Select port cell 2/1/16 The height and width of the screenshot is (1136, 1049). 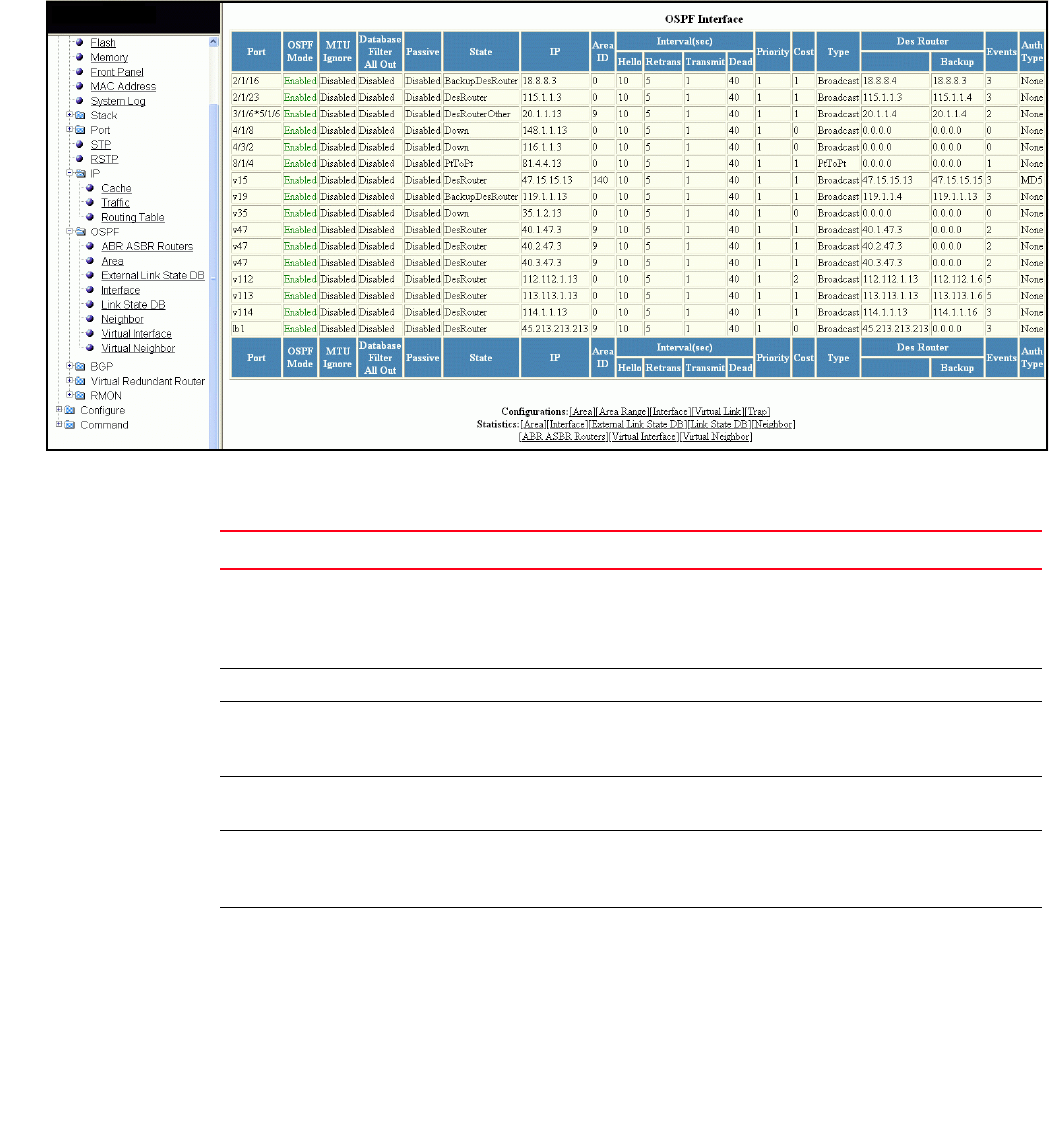[x=256, y=81]
